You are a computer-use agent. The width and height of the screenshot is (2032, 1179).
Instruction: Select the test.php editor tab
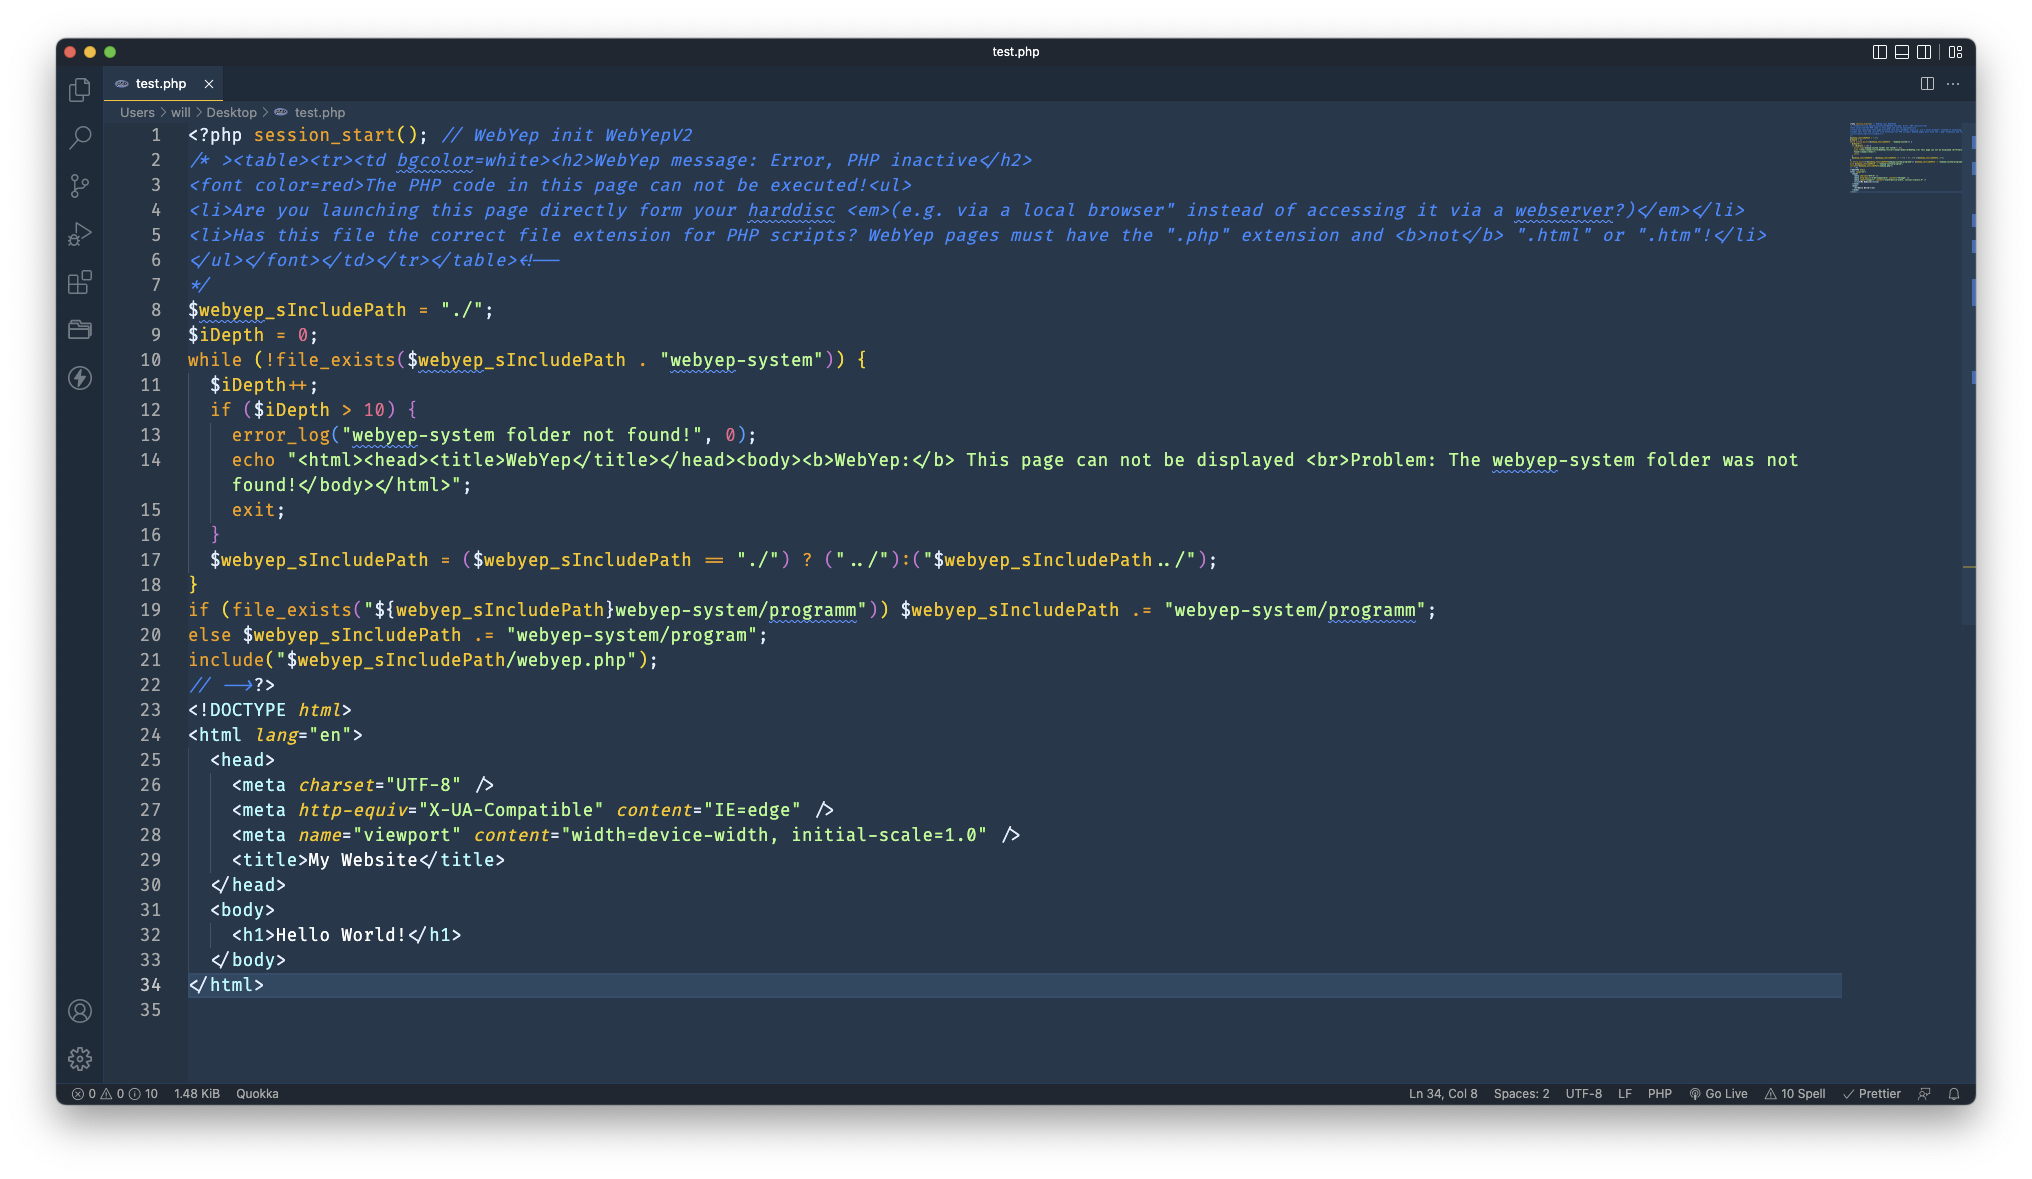(160, 84)
